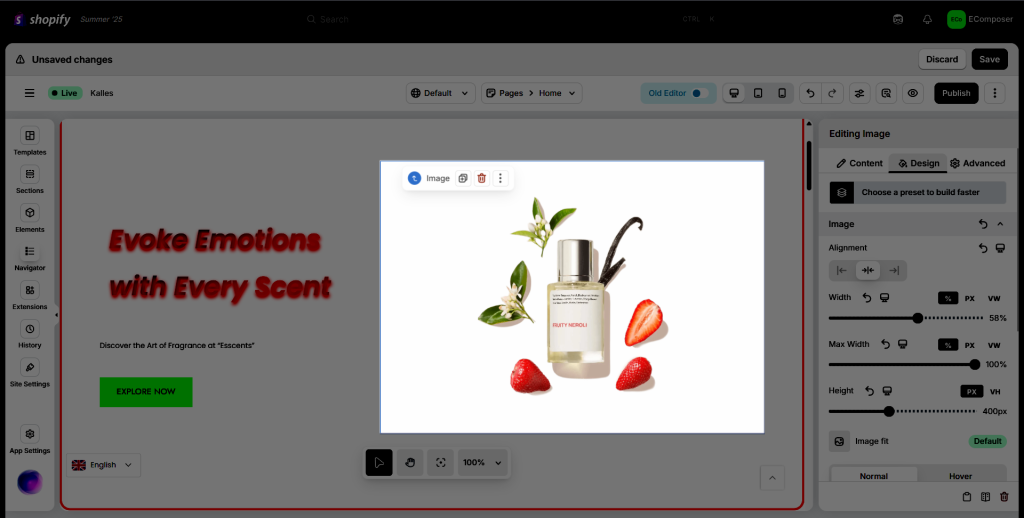Click the Save button
The image size is (1024, 518).
click(989, 59)
